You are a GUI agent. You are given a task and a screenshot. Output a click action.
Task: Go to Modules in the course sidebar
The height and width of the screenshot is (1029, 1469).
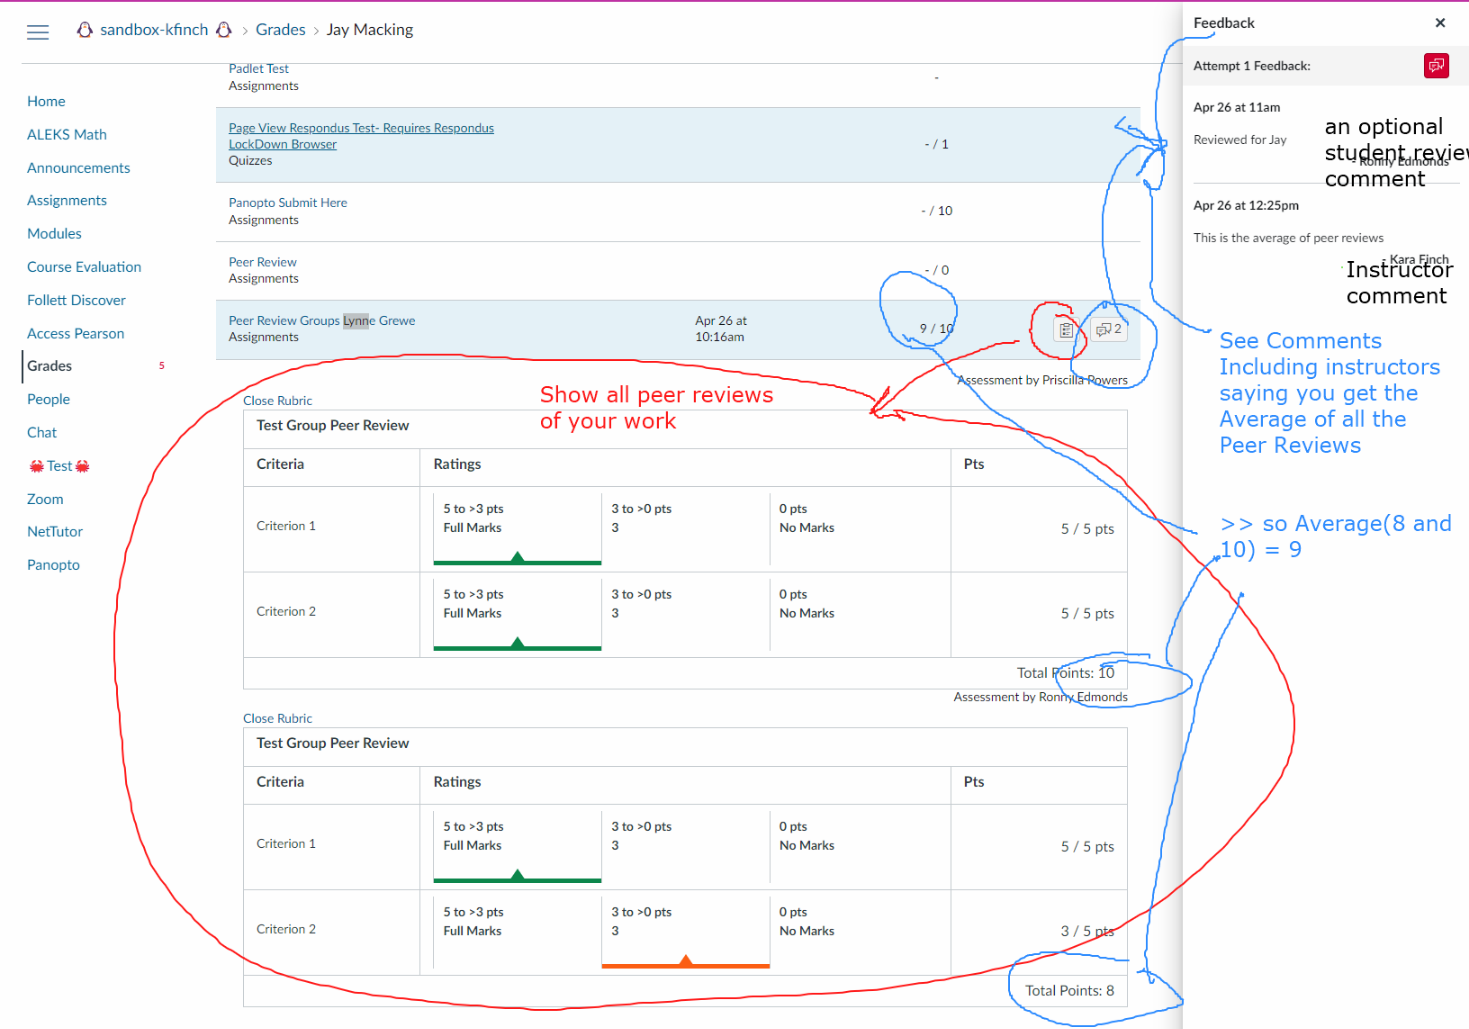54,234
